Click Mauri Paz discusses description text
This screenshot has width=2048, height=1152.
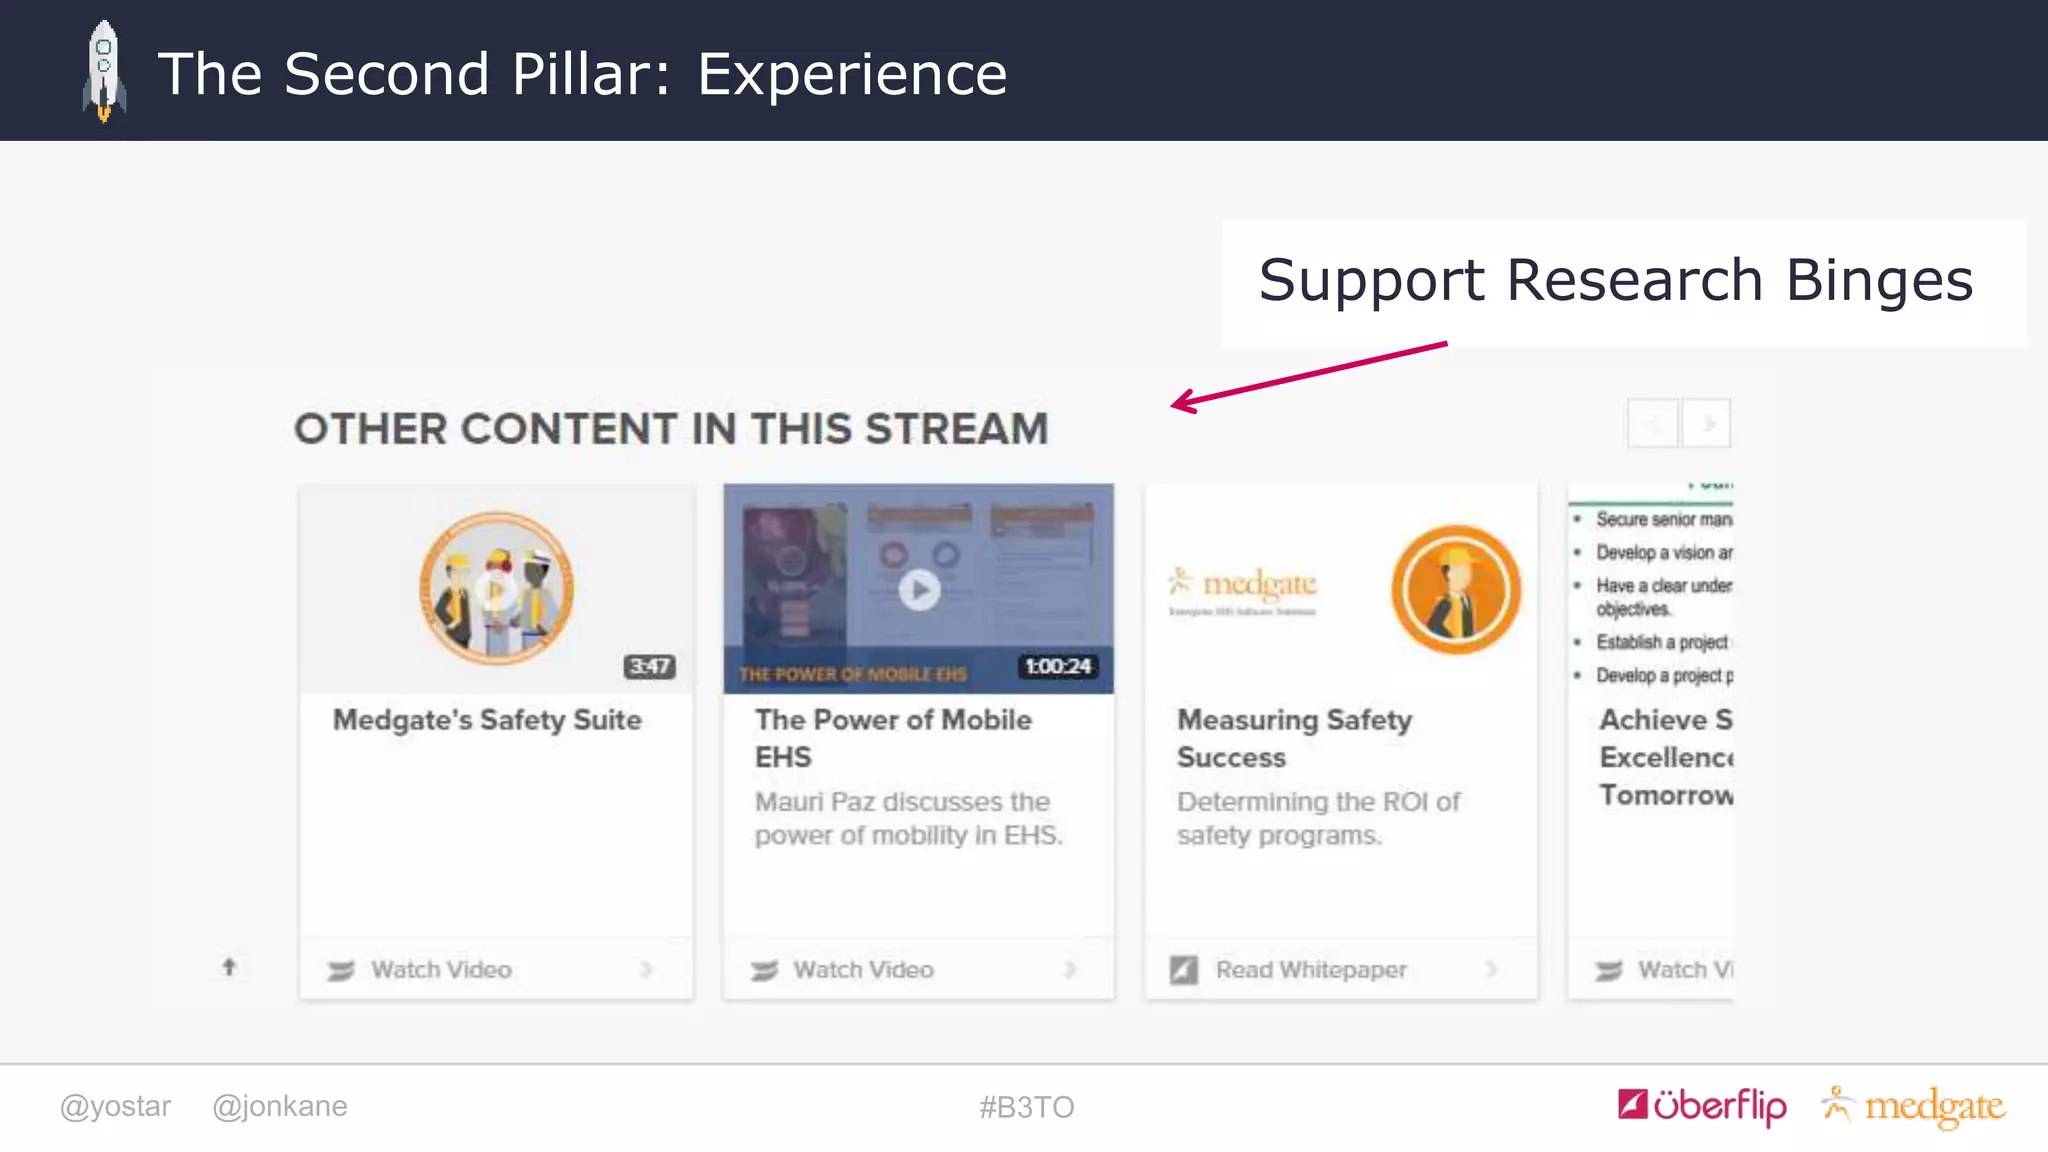tap(908, 818)
